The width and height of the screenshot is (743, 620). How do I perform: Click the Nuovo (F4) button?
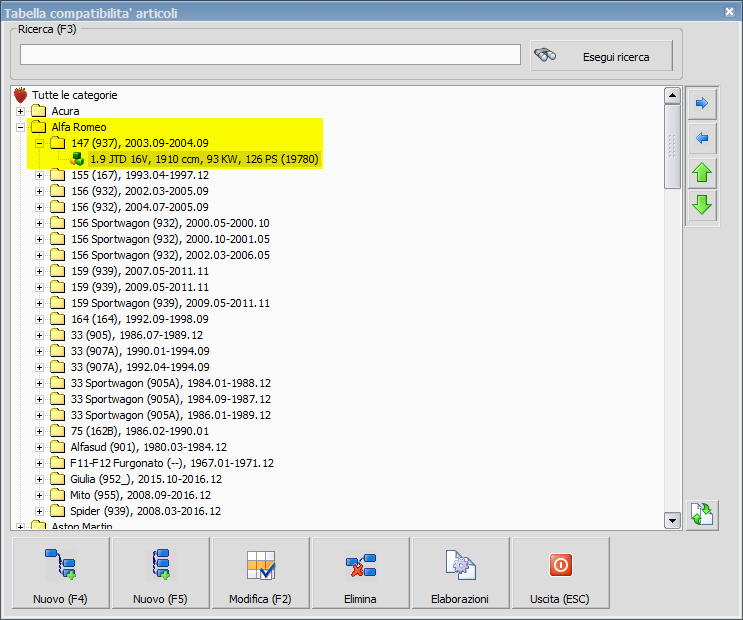pos(61,573)
